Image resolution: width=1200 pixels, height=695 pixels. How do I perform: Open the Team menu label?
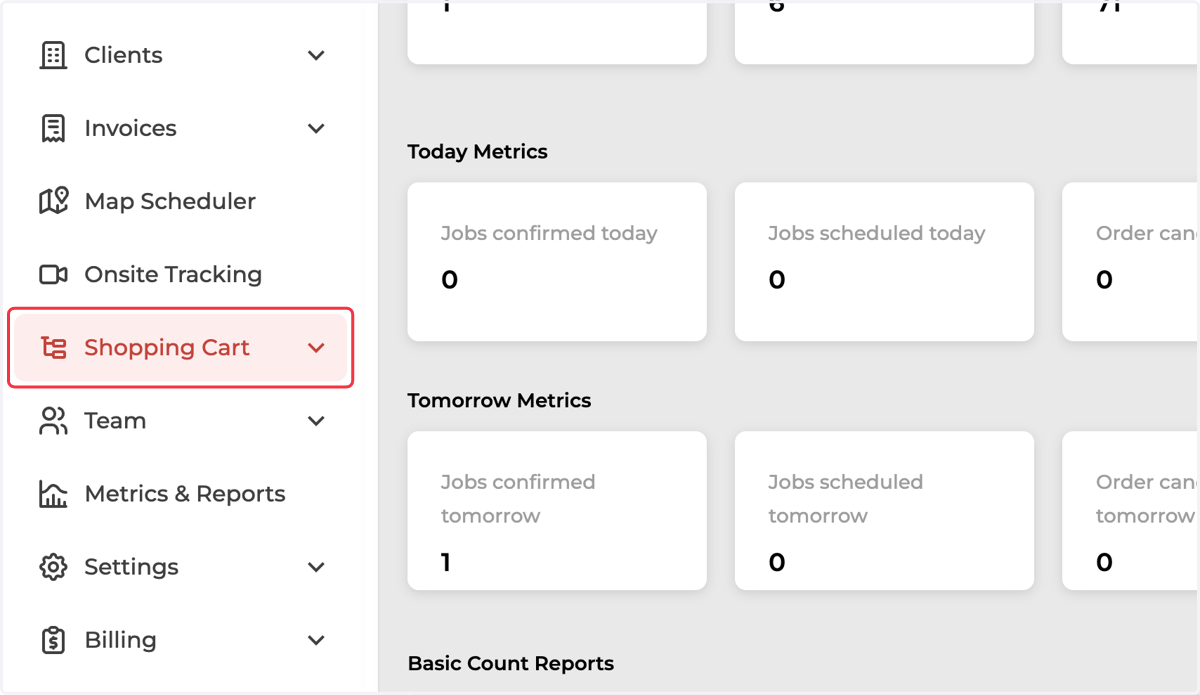coord(115,421)
